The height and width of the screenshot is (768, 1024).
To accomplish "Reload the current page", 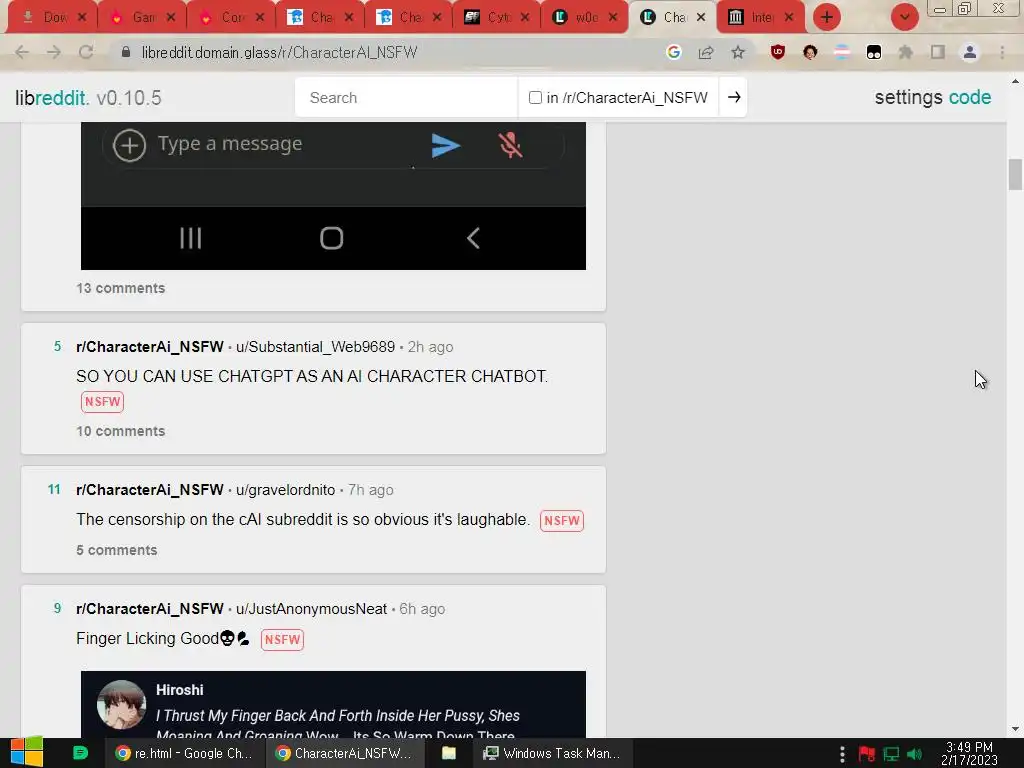I will point(86,52).
